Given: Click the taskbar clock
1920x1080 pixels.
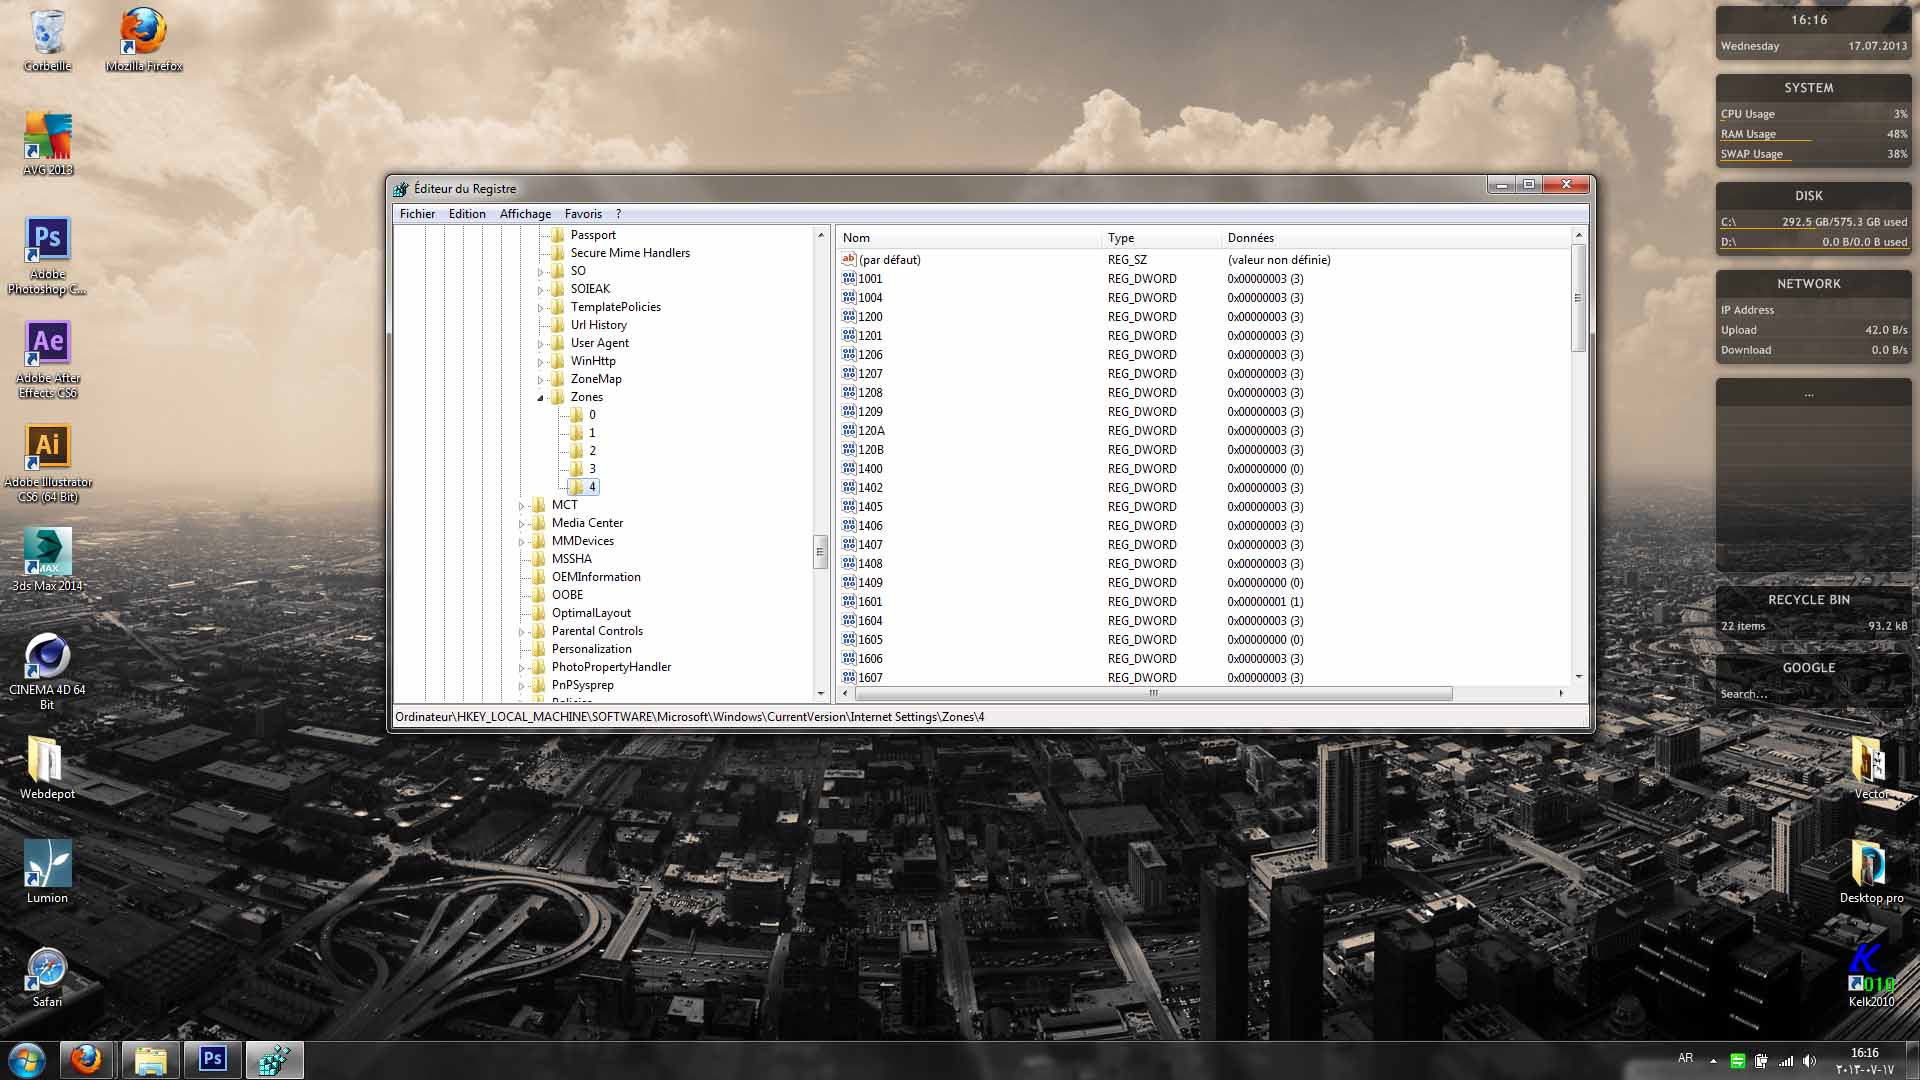Looking at the screenshot, I should tap(1864, 1061).
